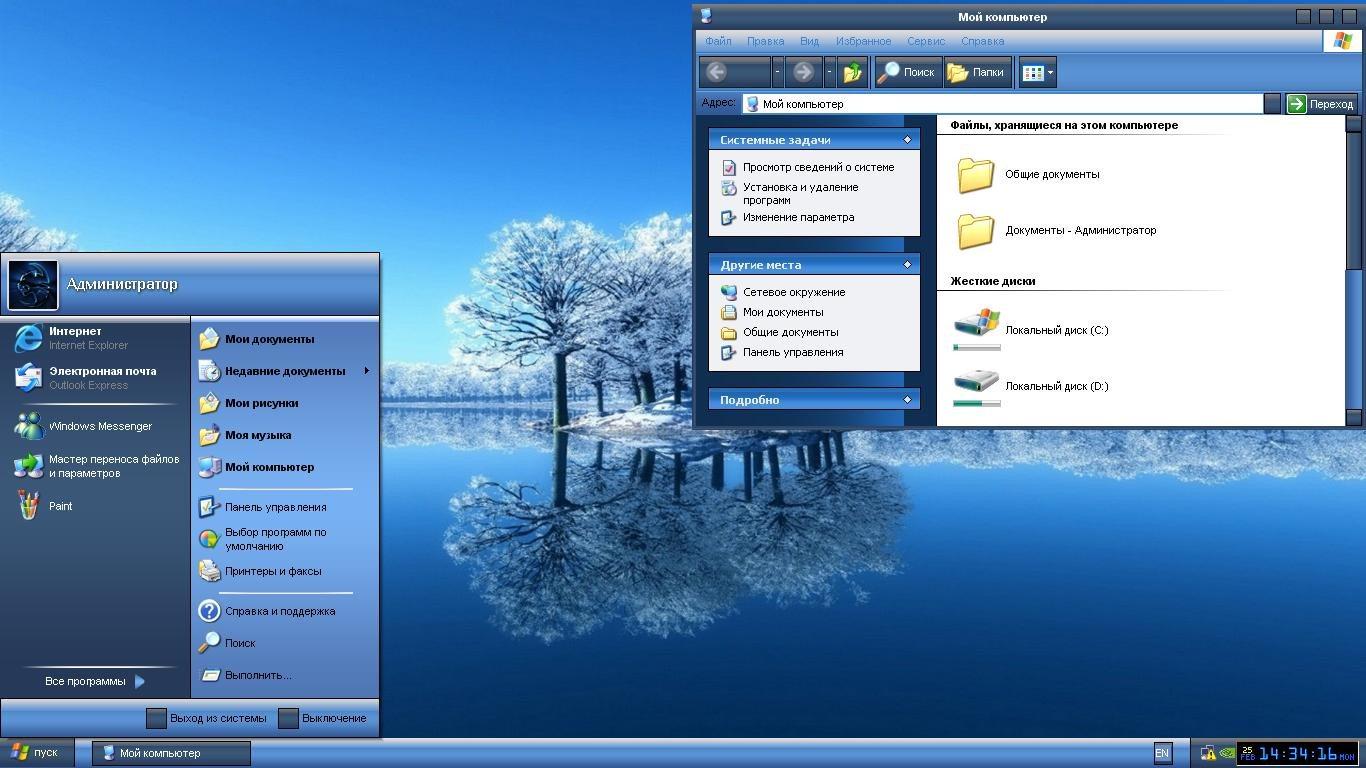This screenshot has width=1366, height=768.
Task: Launch Internet Explorer from Start menu
Action: tap(75, 338)
